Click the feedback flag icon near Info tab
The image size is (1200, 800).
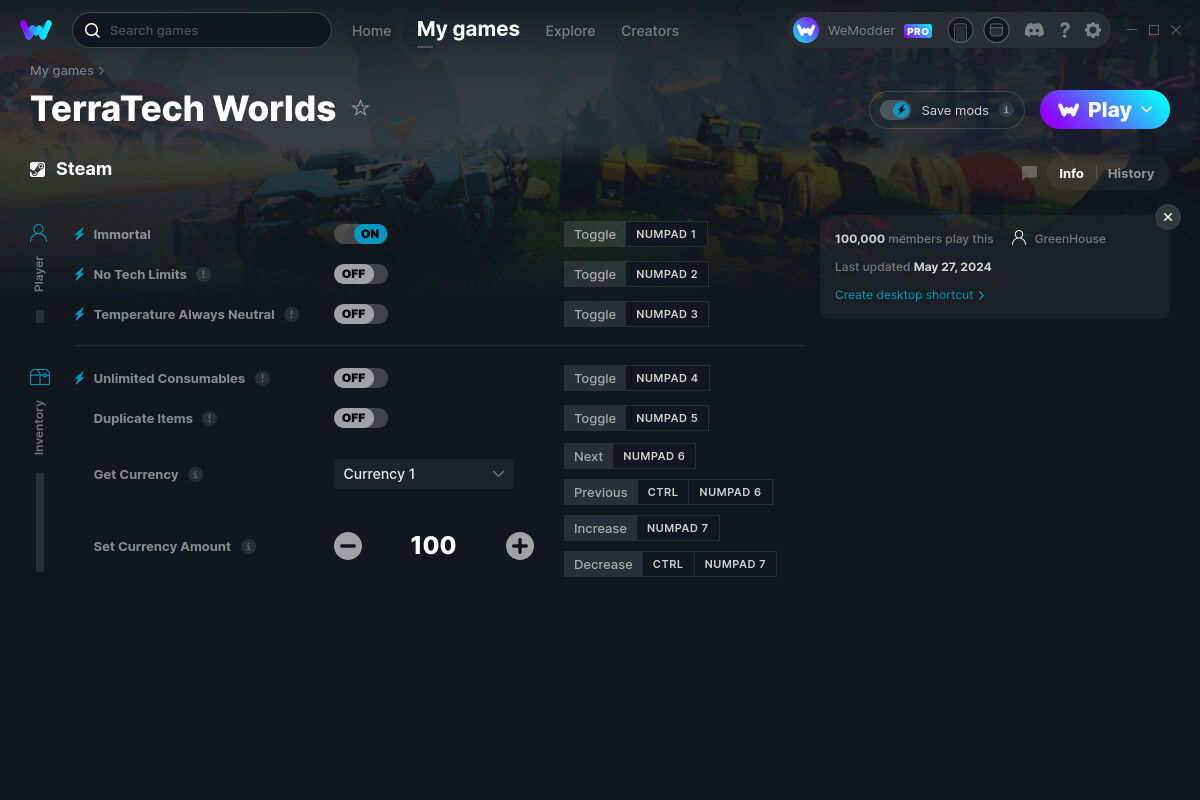(x=1029, y=172)
